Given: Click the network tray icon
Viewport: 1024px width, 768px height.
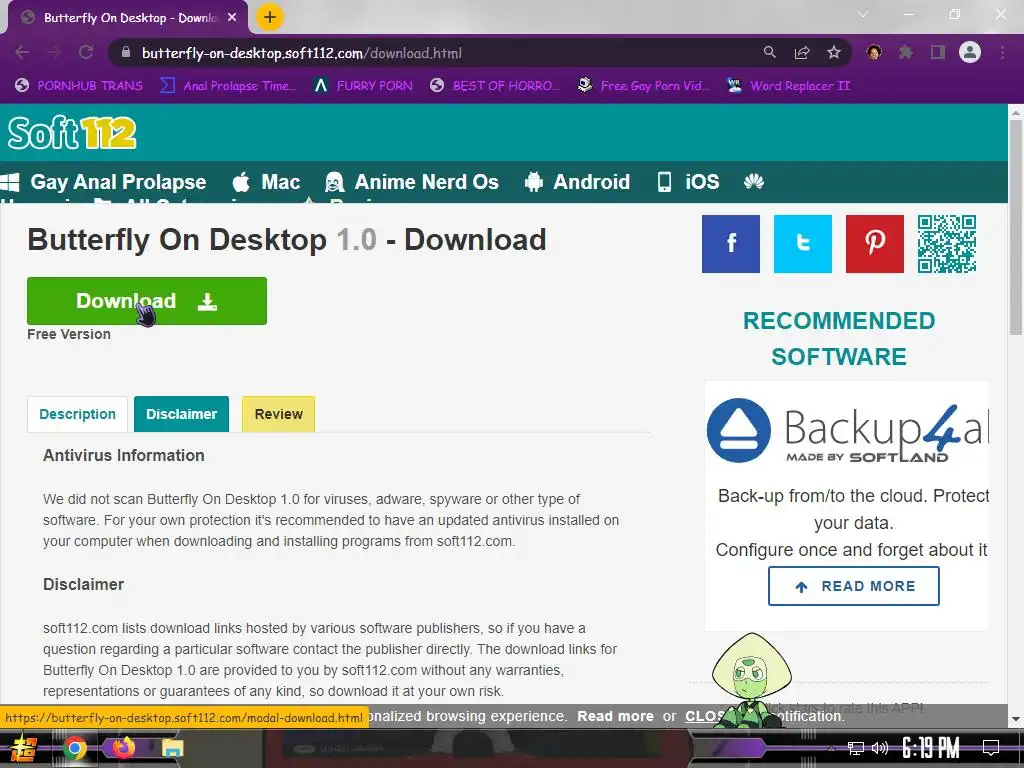Looking at the screenshot, I should coord(855,748).
